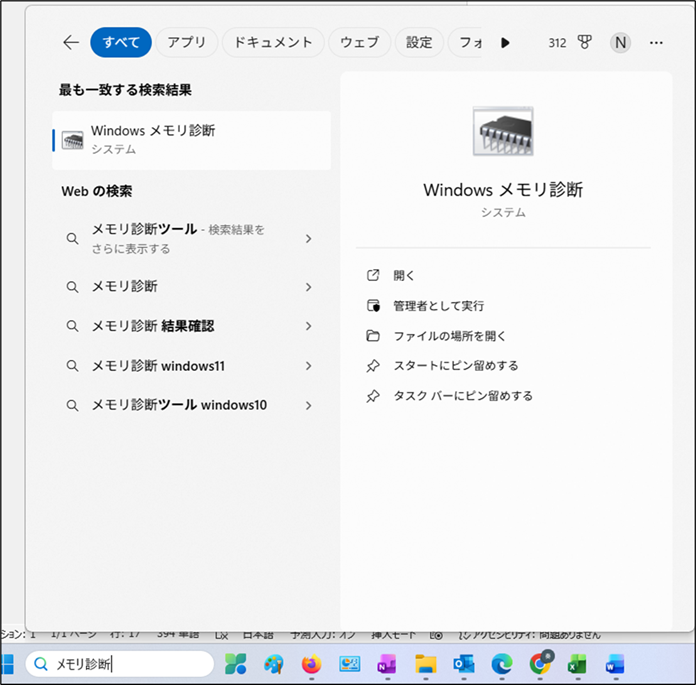Show more filter tabs with arrow
The height and width of the screenshot is (685, 696).
click(505, 43)
